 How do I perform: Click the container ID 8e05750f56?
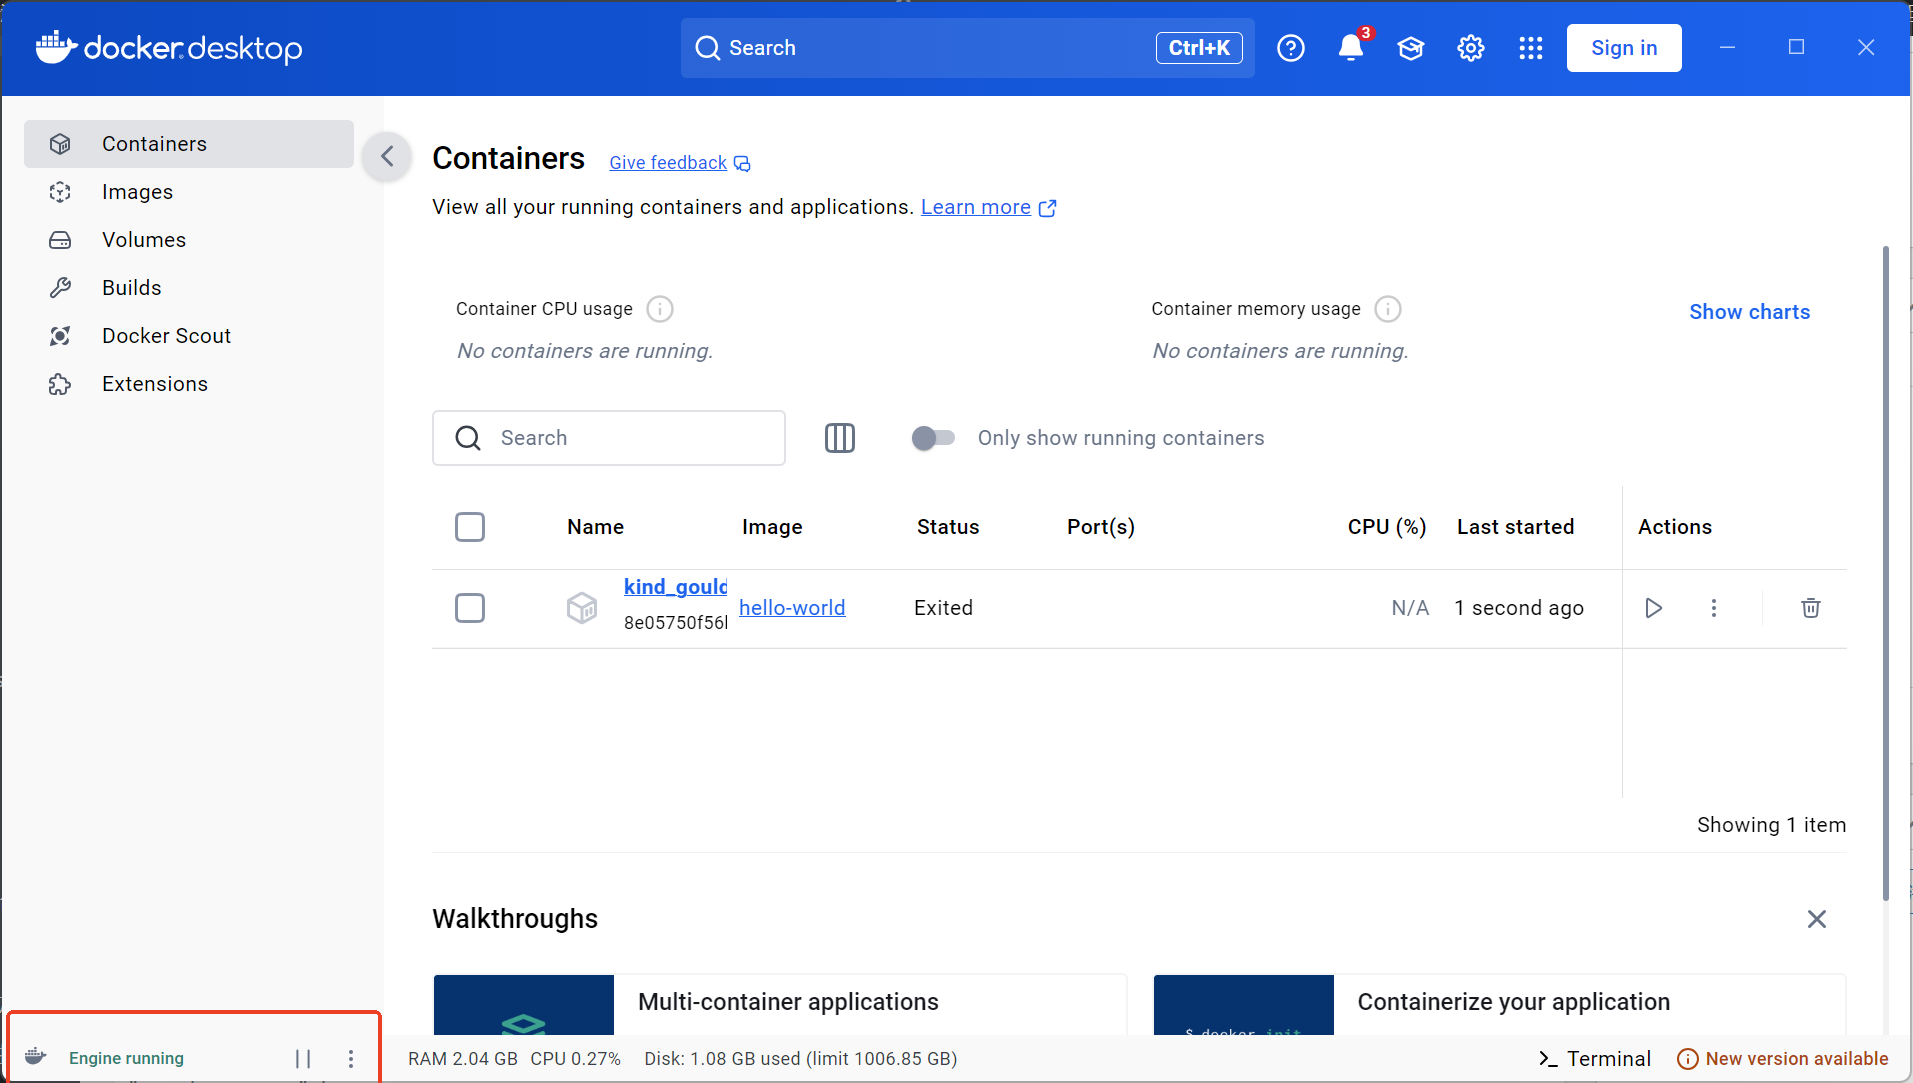pyautogui.click(x=675, y=623)
